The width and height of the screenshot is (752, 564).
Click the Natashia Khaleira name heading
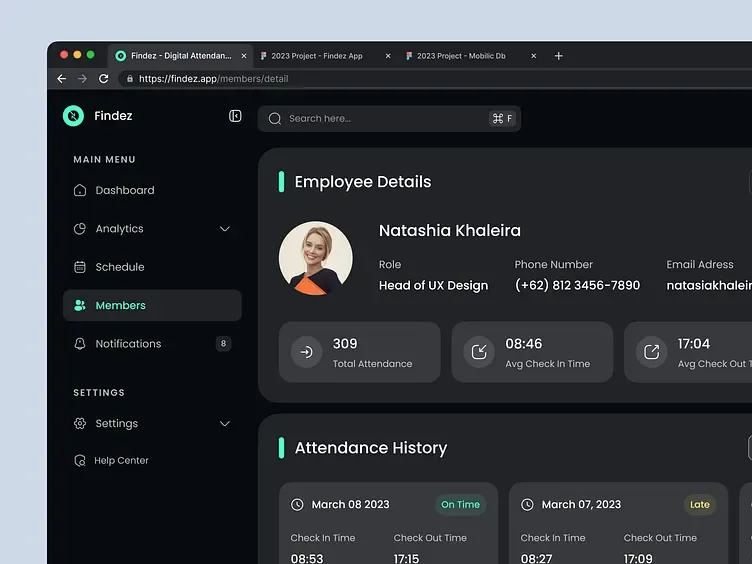coord(450,231)
